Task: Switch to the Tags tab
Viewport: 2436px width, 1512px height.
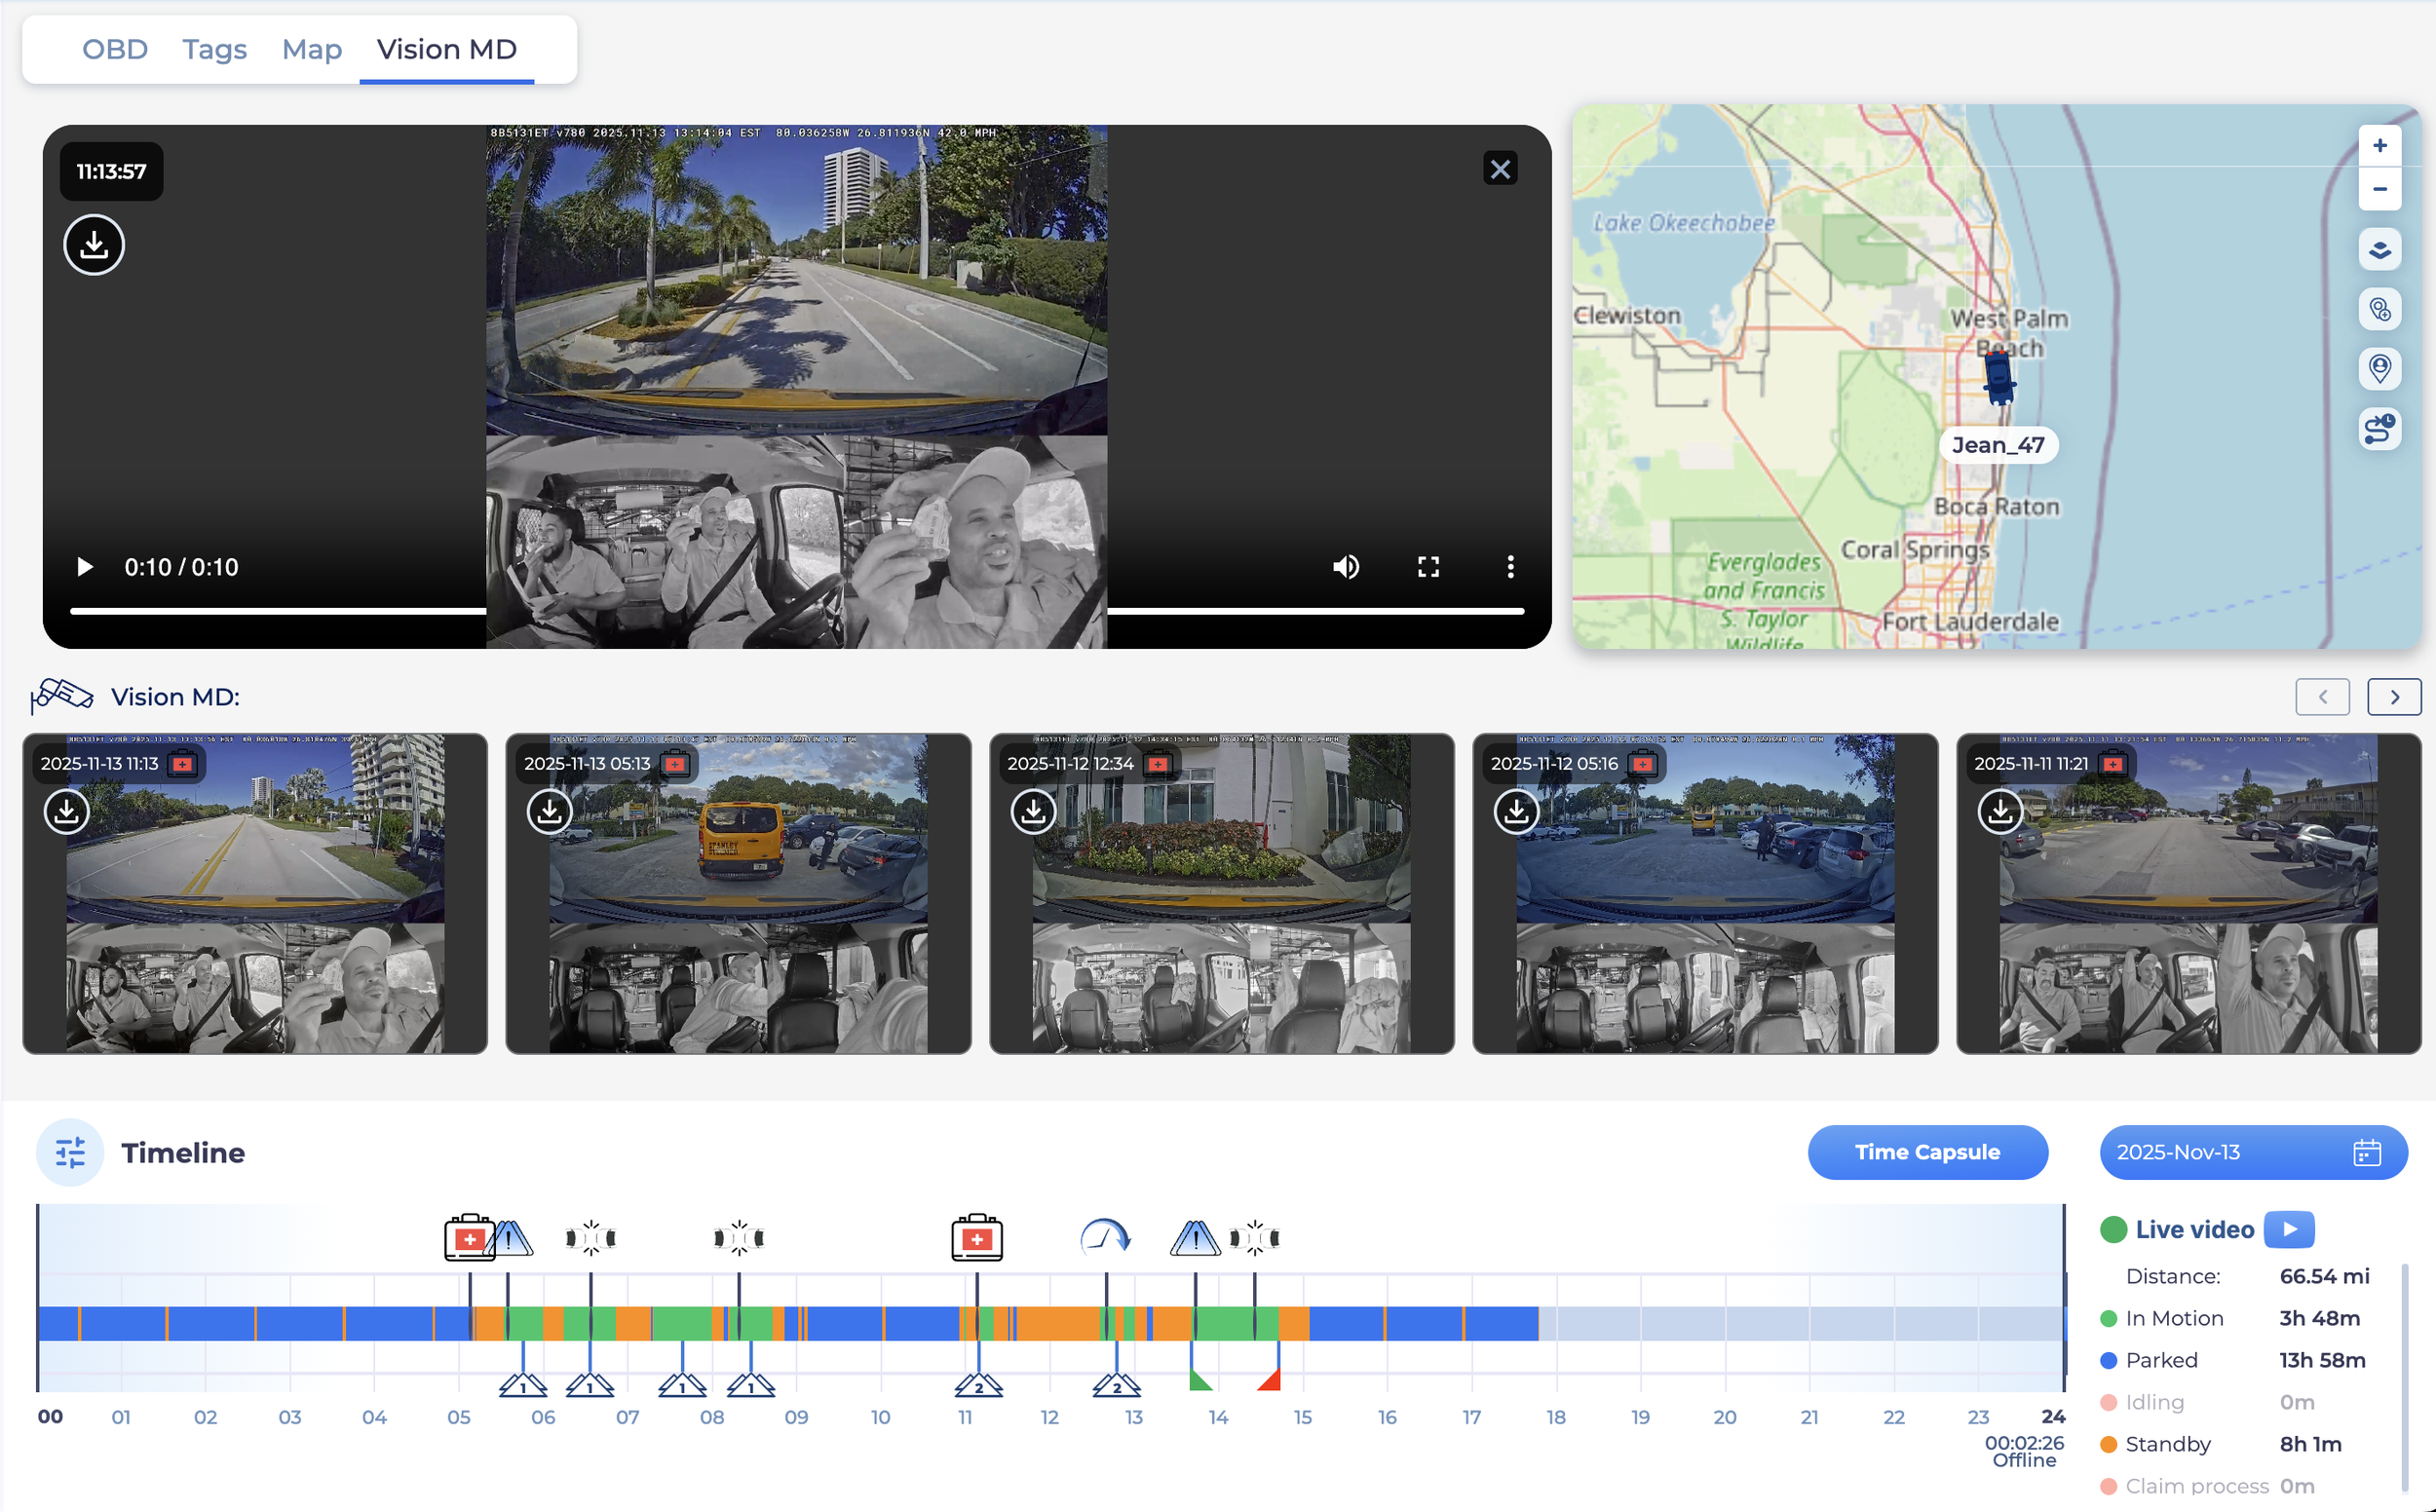Action: (x=214, y=49)
